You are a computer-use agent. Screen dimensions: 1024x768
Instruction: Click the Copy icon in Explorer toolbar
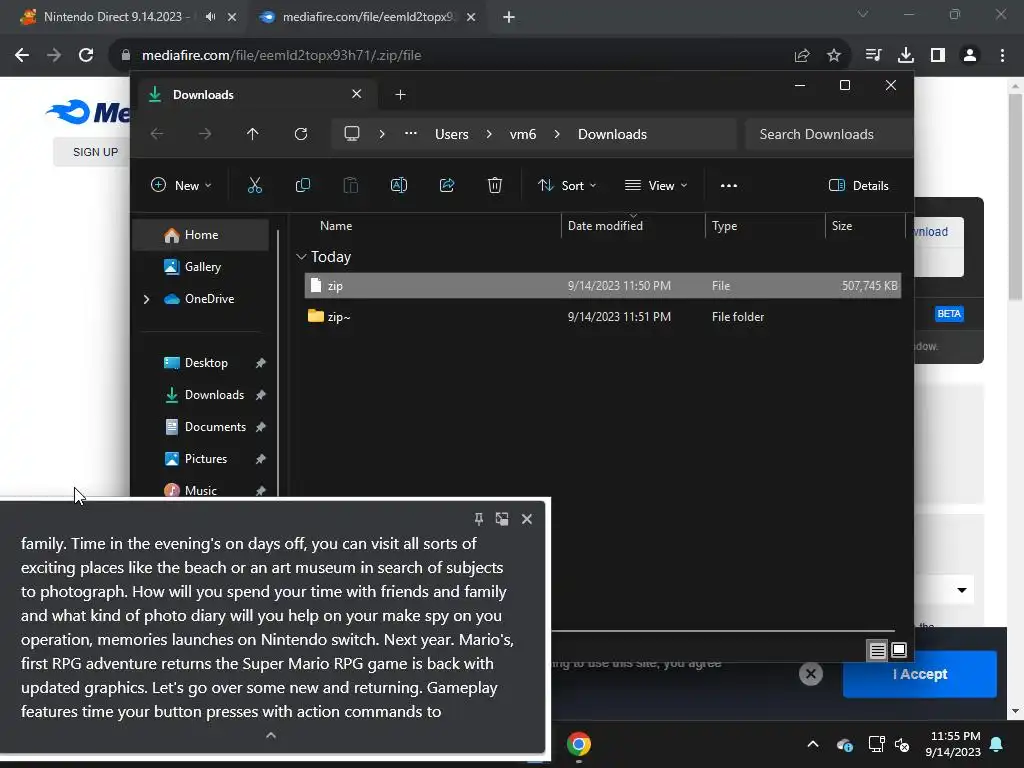pos(302,185)
